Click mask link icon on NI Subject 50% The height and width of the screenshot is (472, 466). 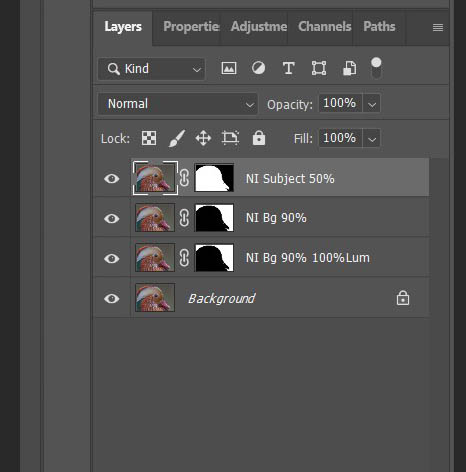tap(184, 178)
